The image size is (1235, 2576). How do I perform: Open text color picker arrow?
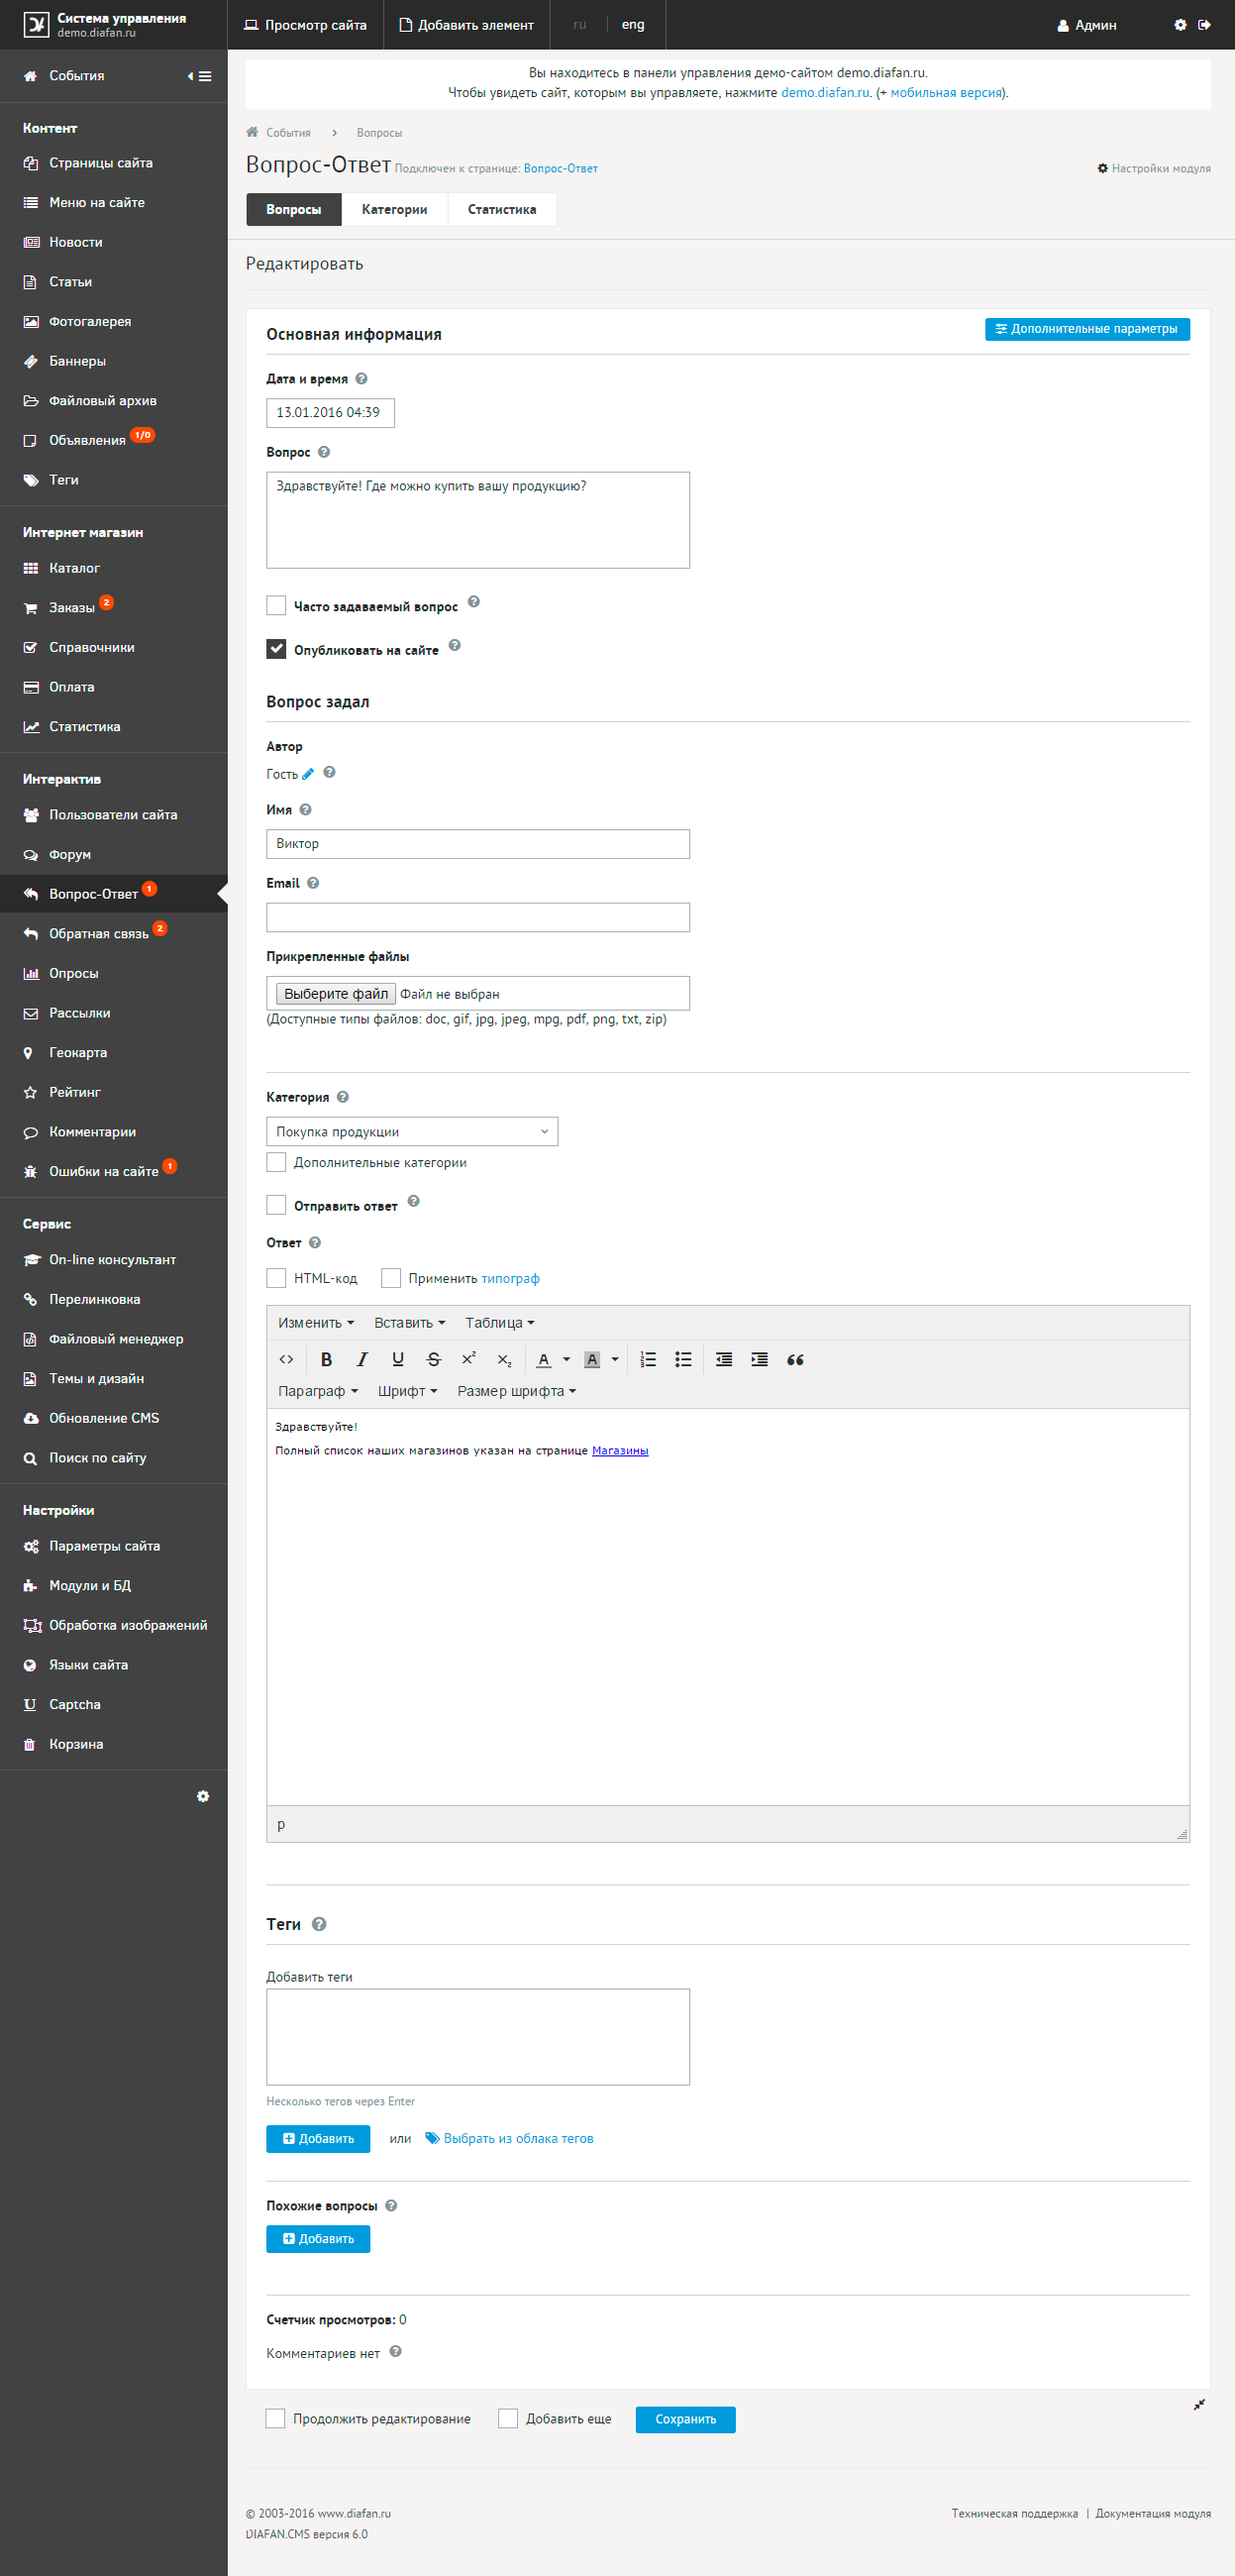coord(566,1359)
